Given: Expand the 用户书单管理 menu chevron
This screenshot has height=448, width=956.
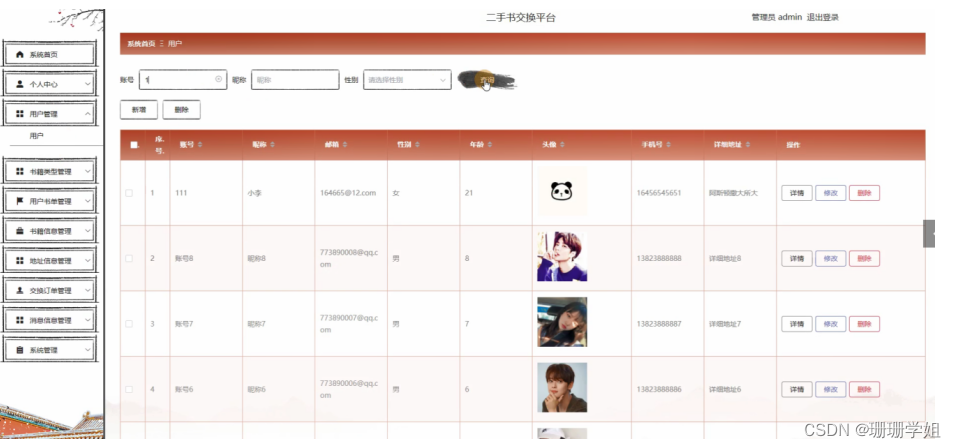Looking at the screenshot, I should click(88, 201).
